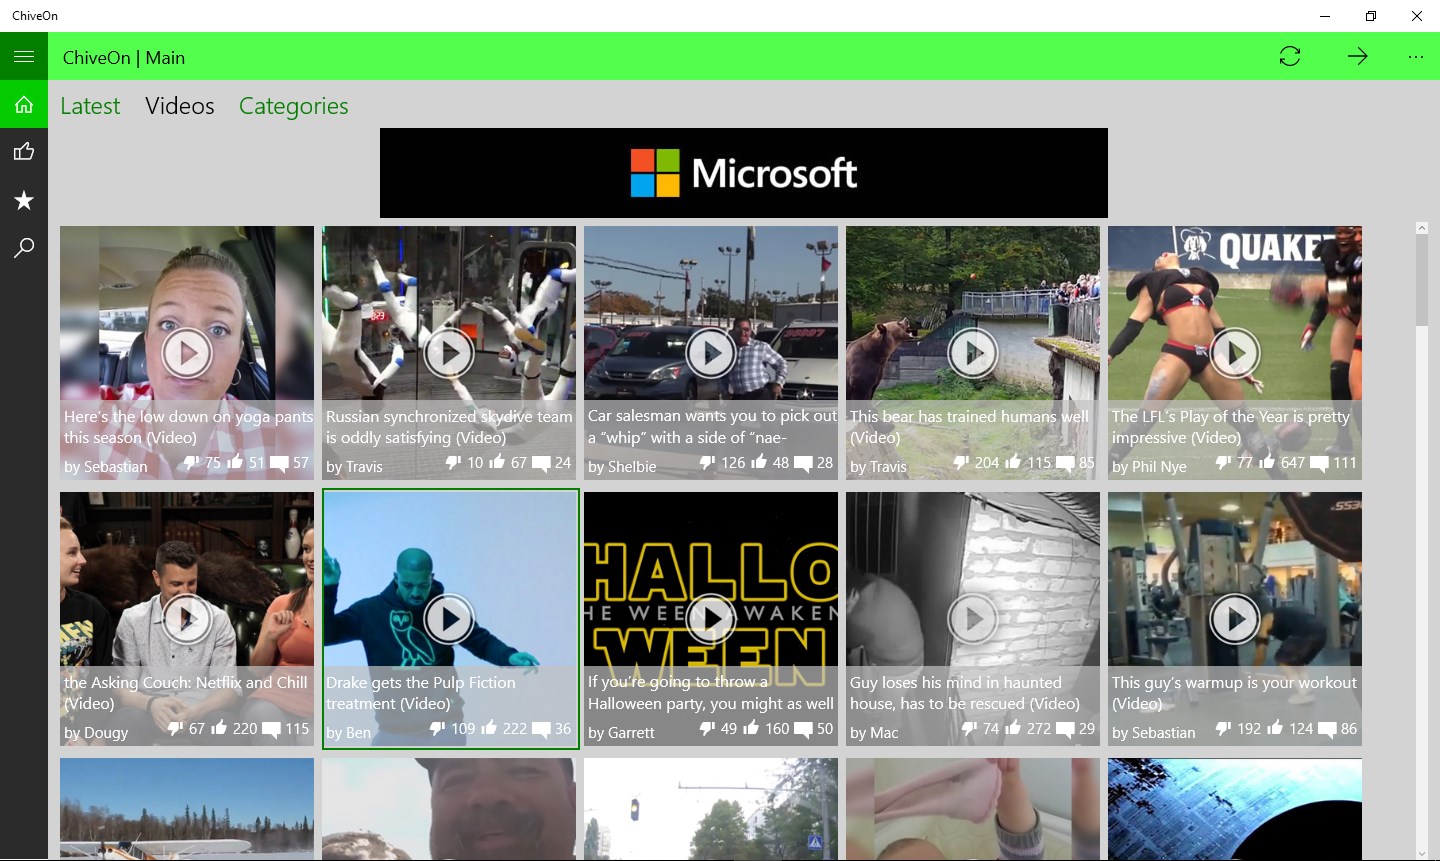Thumbs-down the Drake Pulp Fiction post

(x=437, y=728)
